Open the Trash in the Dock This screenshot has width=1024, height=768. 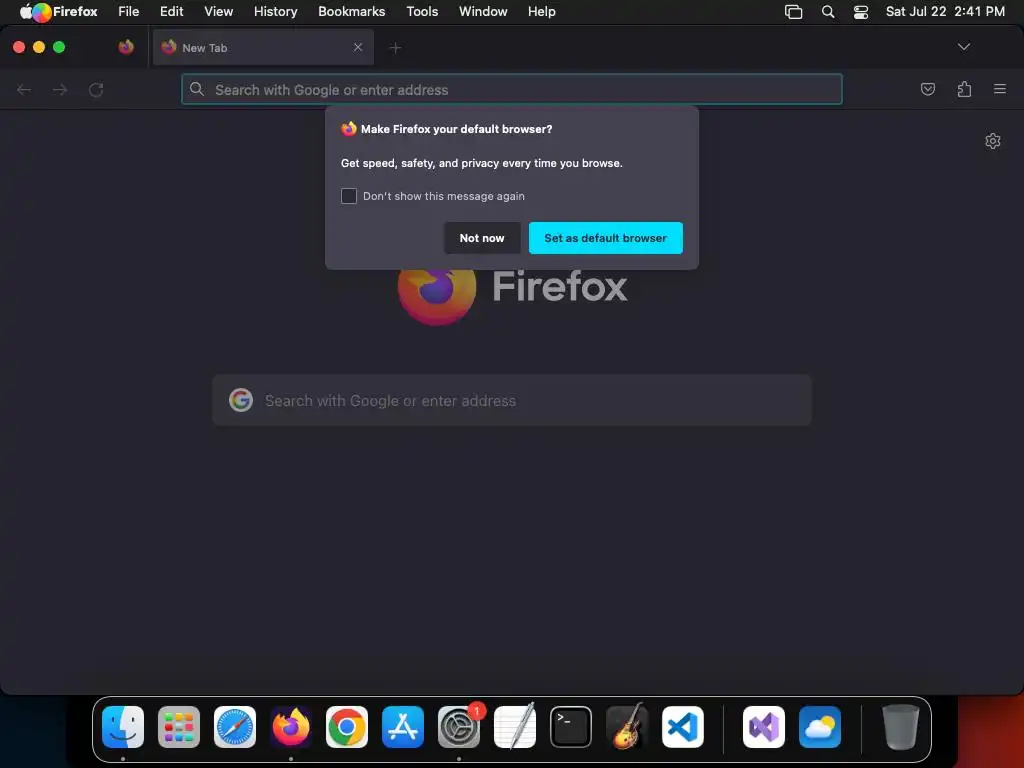click(901, 727)
